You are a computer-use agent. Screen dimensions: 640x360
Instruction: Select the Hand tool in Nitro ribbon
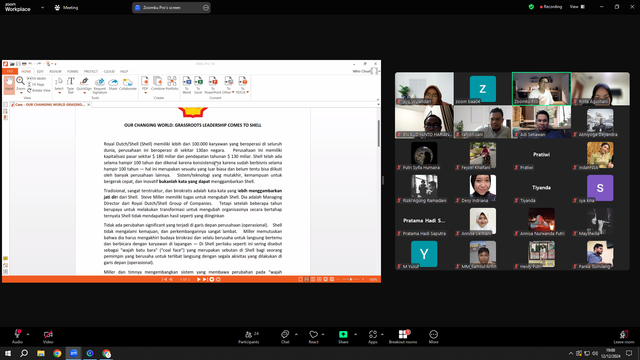[9, 84]
